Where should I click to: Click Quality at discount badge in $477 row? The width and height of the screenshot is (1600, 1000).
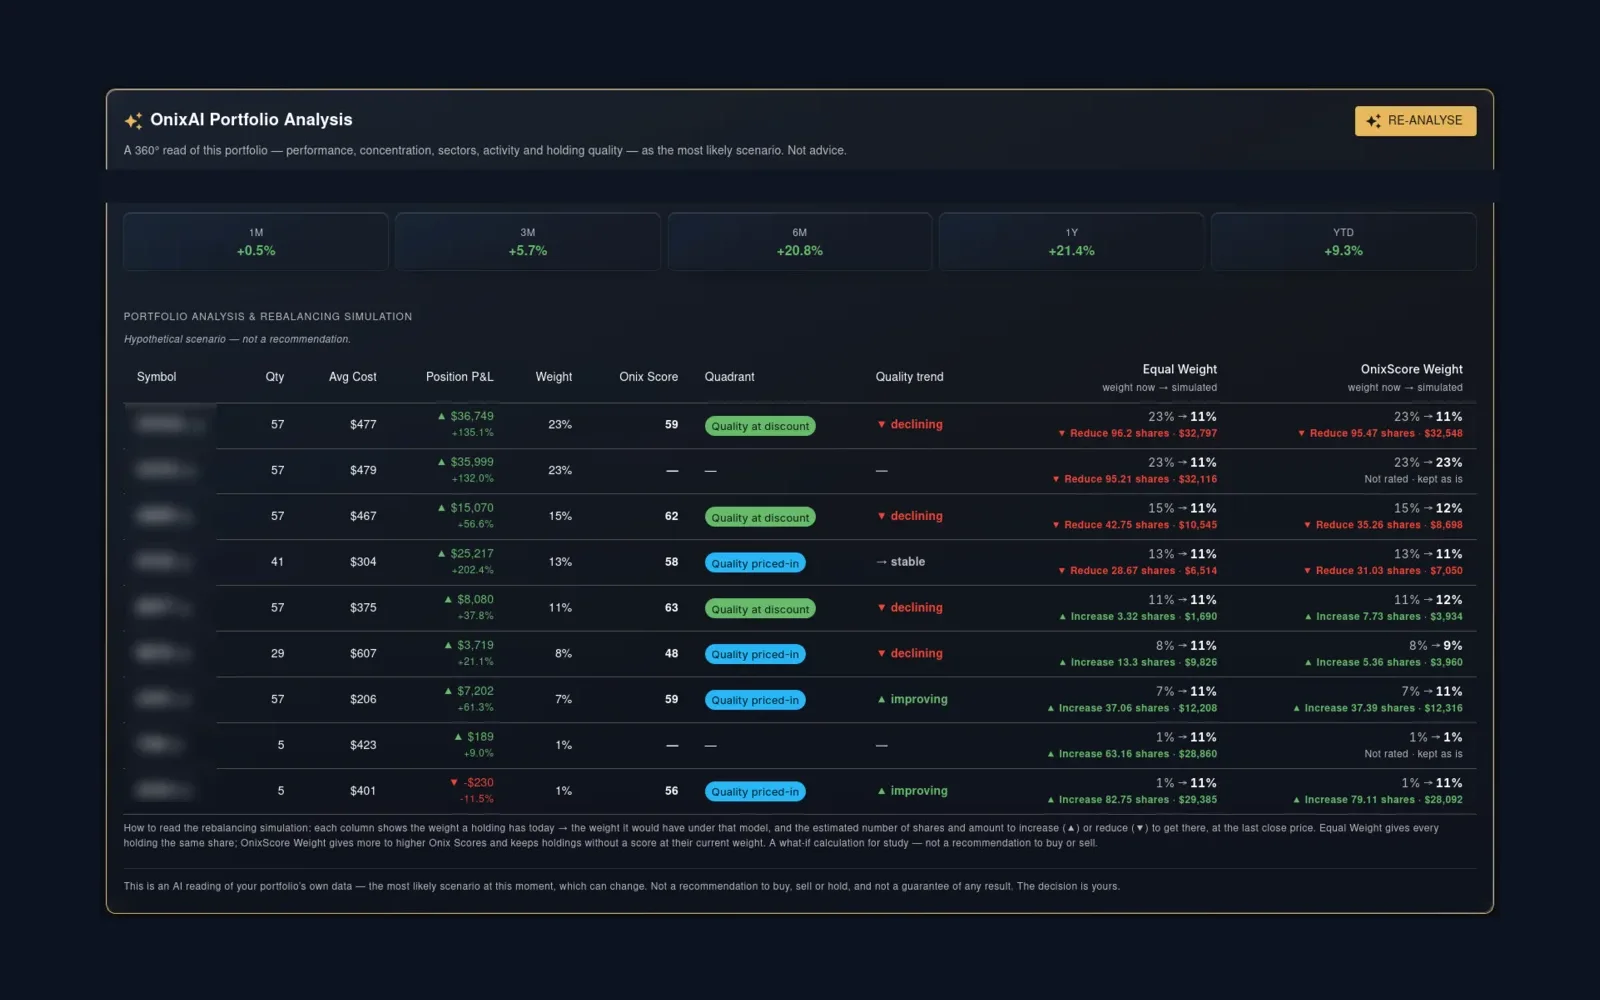click(x=760, y=426)
